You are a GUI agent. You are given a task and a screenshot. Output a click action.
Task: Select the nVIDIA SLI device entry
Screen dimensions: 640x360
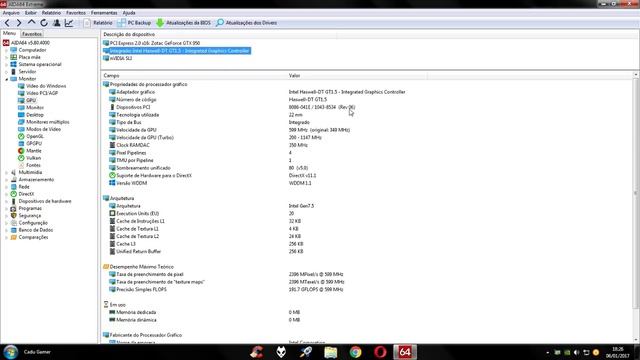click(x=118, y=58)
